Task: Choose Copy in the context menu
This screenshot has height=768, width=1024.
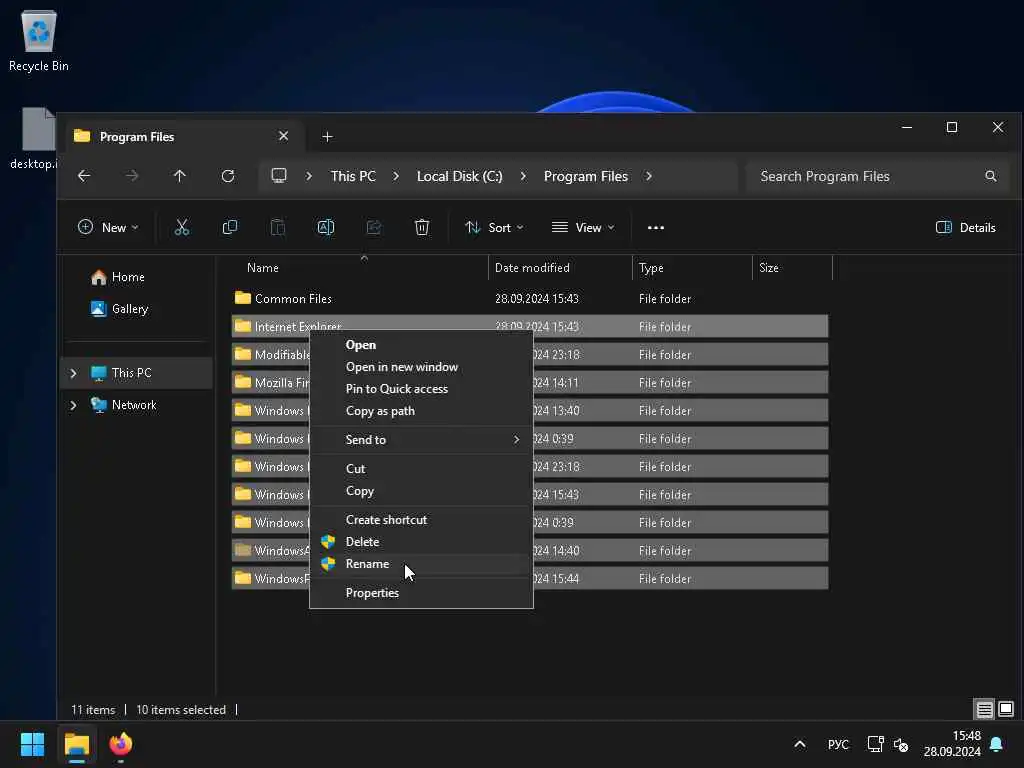Action: (x=421, y=491)
